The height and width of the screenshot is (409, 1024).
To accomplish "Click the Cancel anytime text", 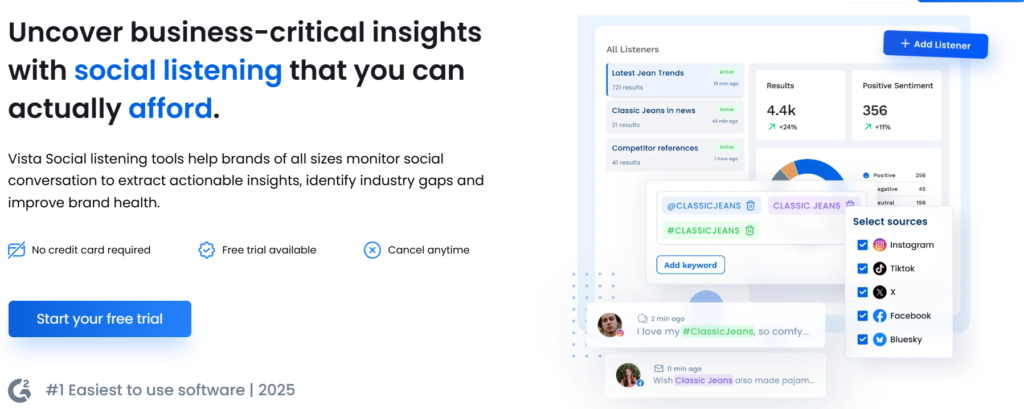I will [x=428, y=250].
